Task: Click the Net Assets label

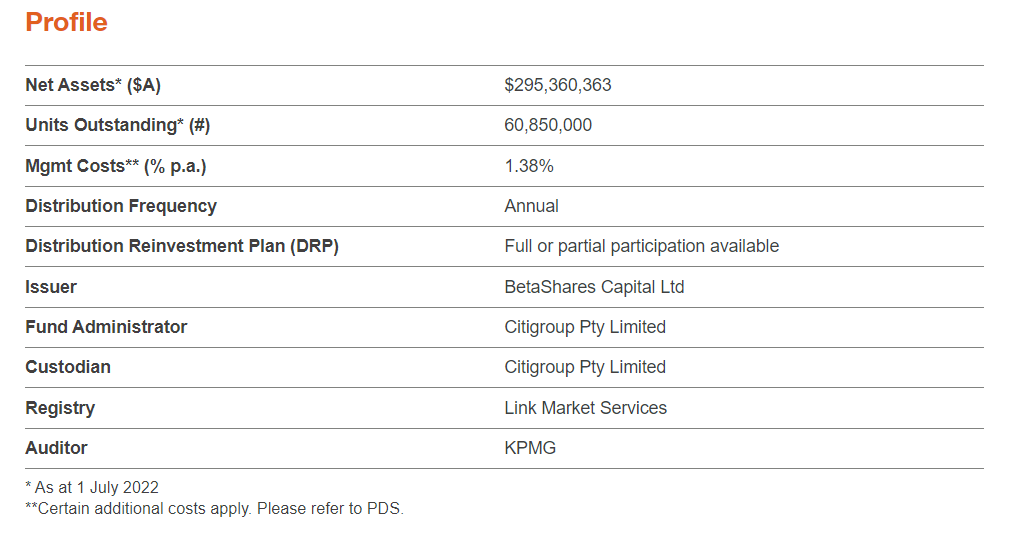Action: coord(92,85)
